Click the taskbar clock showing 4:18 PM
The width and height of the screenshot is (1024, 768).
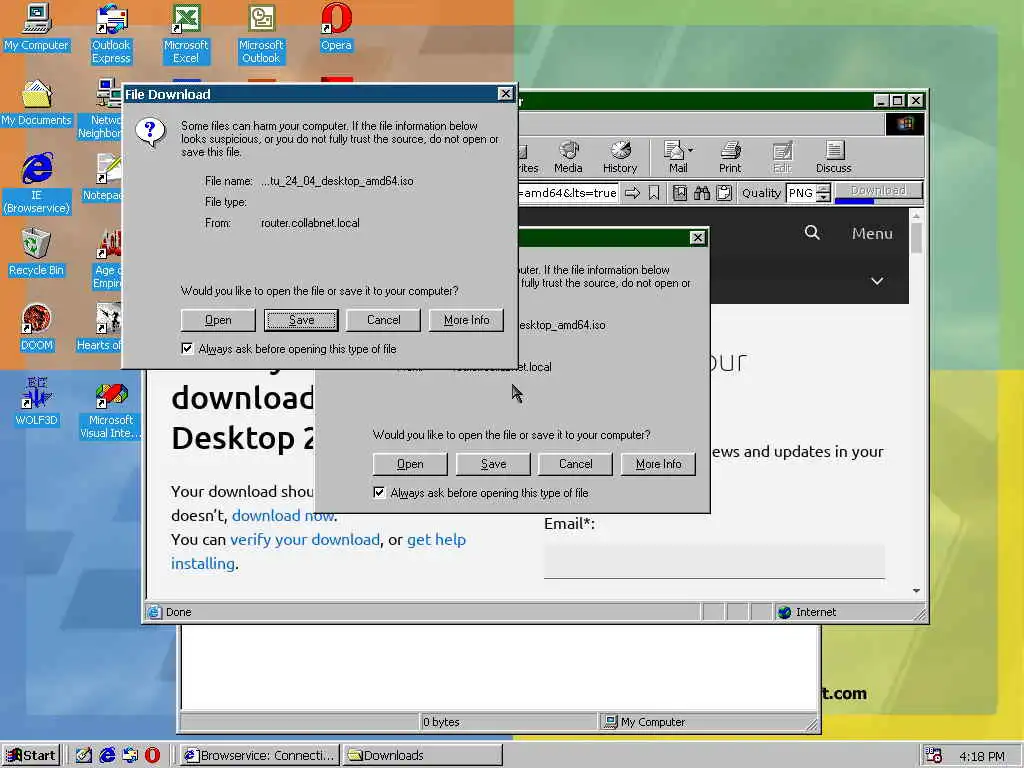982,756
